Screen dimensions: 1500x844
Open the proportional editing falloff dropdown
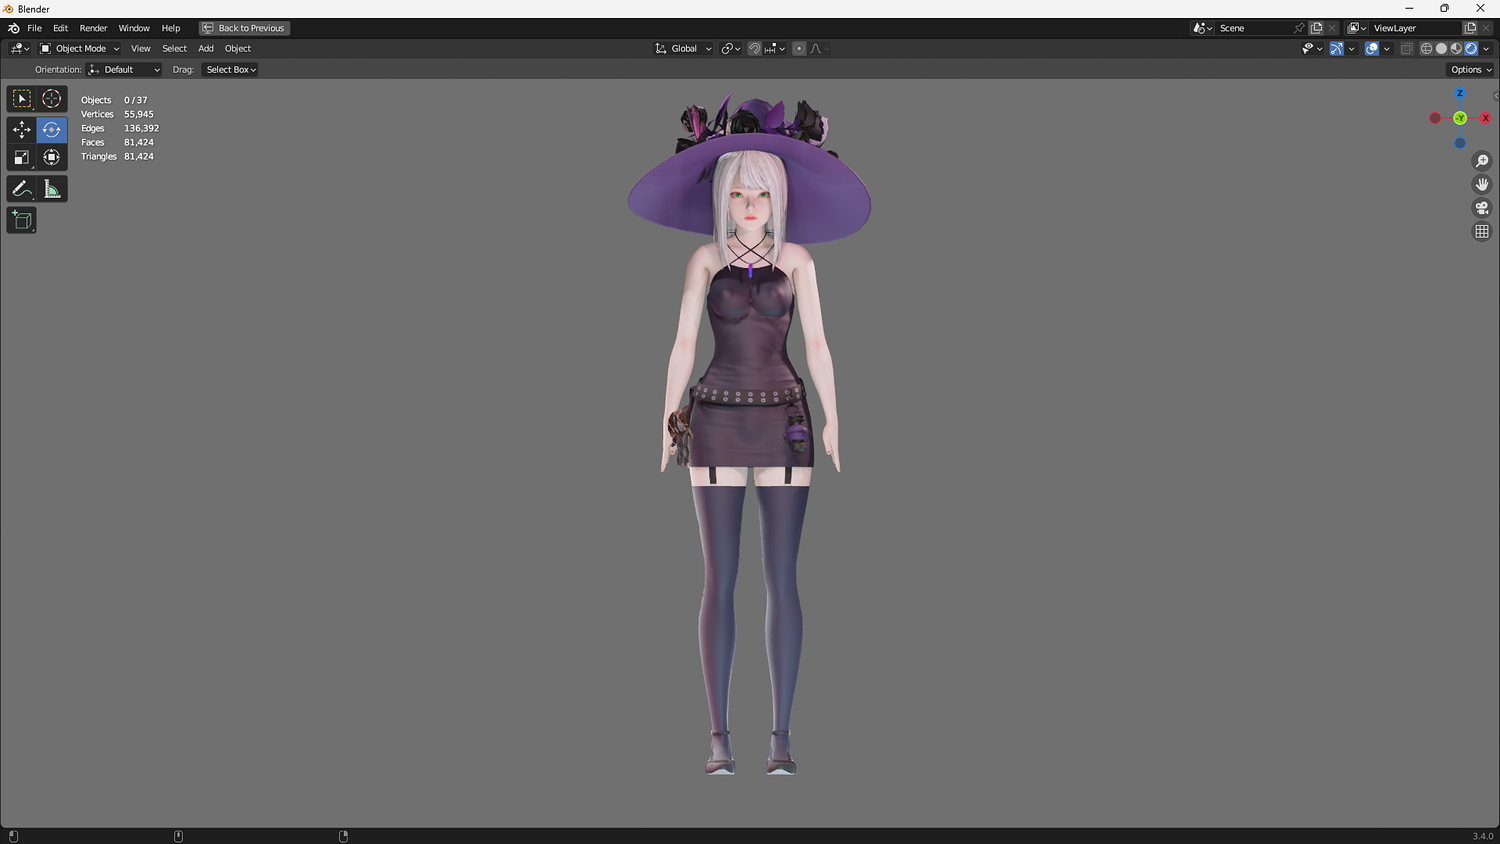819,48
